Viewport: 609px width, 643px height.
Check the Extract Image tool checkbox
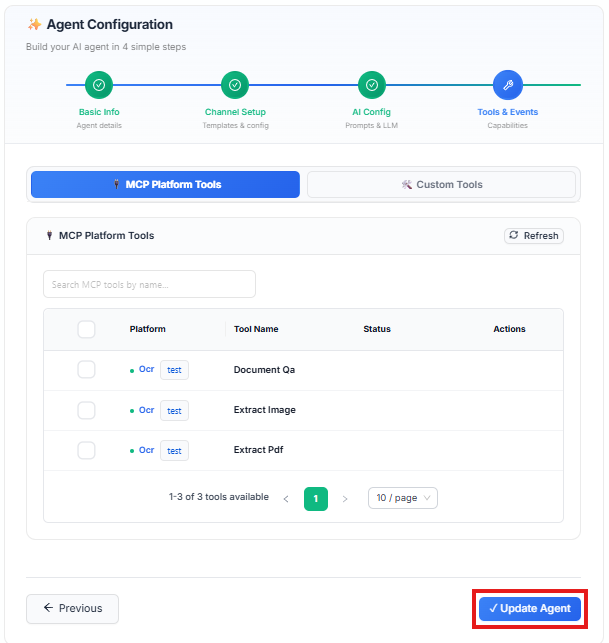(86, 410)
